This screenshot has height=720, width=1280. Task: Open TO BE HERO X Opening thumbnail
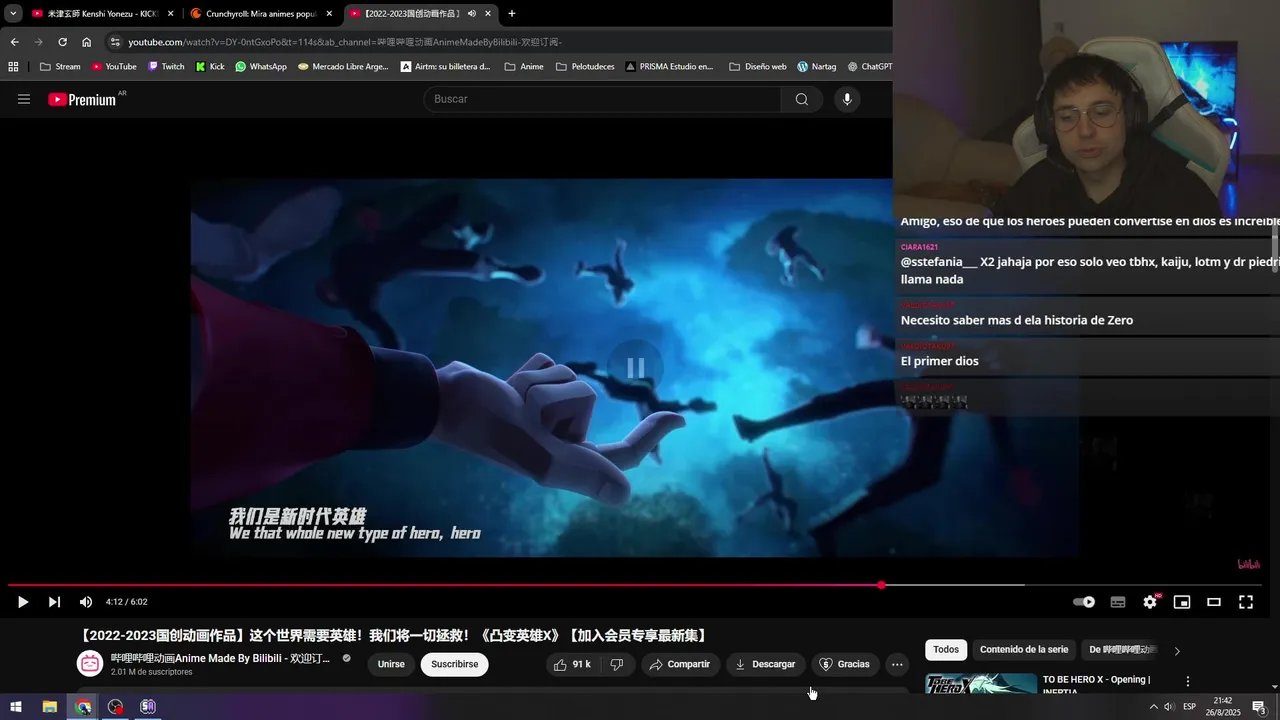[981, 683]
